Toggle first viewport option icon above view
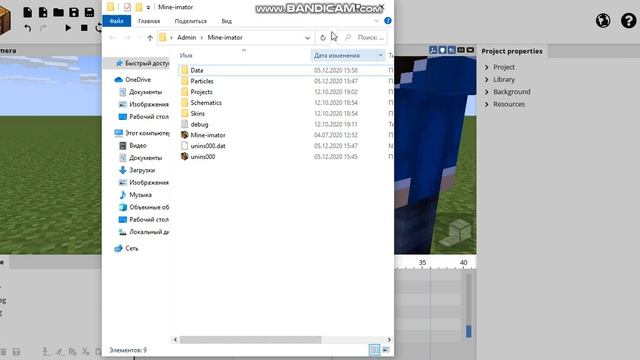The height and width of the screenshot is (360, 640). (433, 50)
